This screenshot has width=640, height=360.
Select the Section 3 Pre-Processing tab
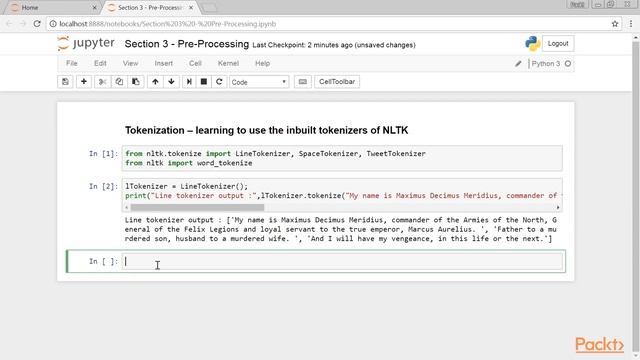tap(149, 7)
